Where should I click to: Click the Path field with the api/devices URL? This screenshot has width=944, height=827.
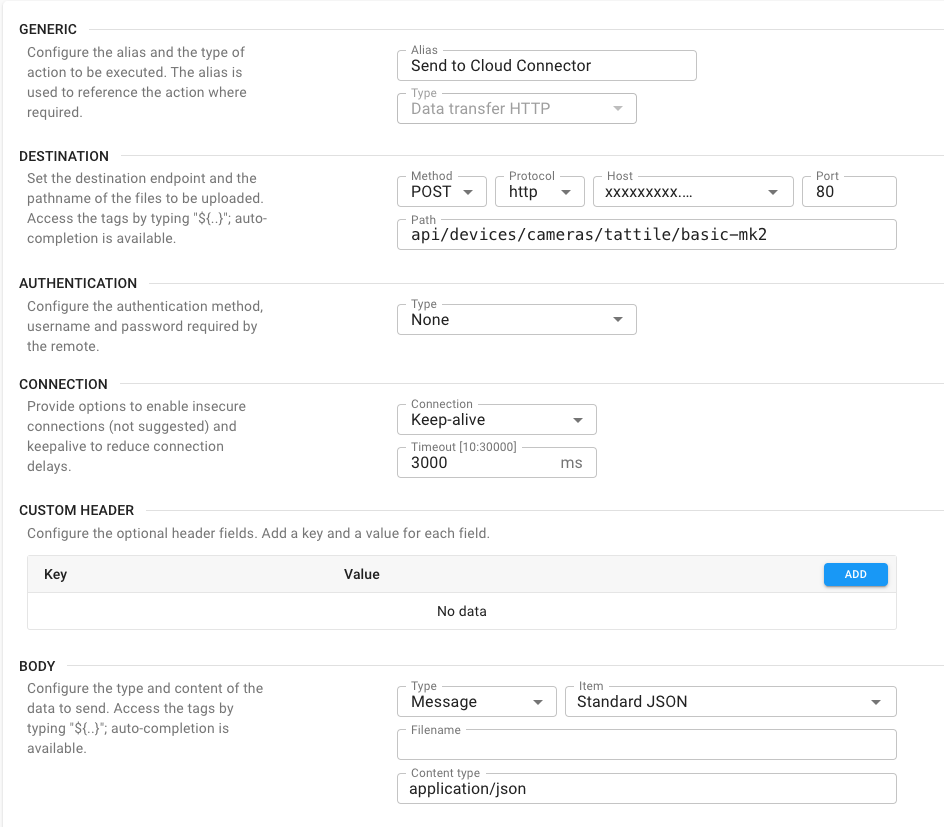tap(646, 235)
